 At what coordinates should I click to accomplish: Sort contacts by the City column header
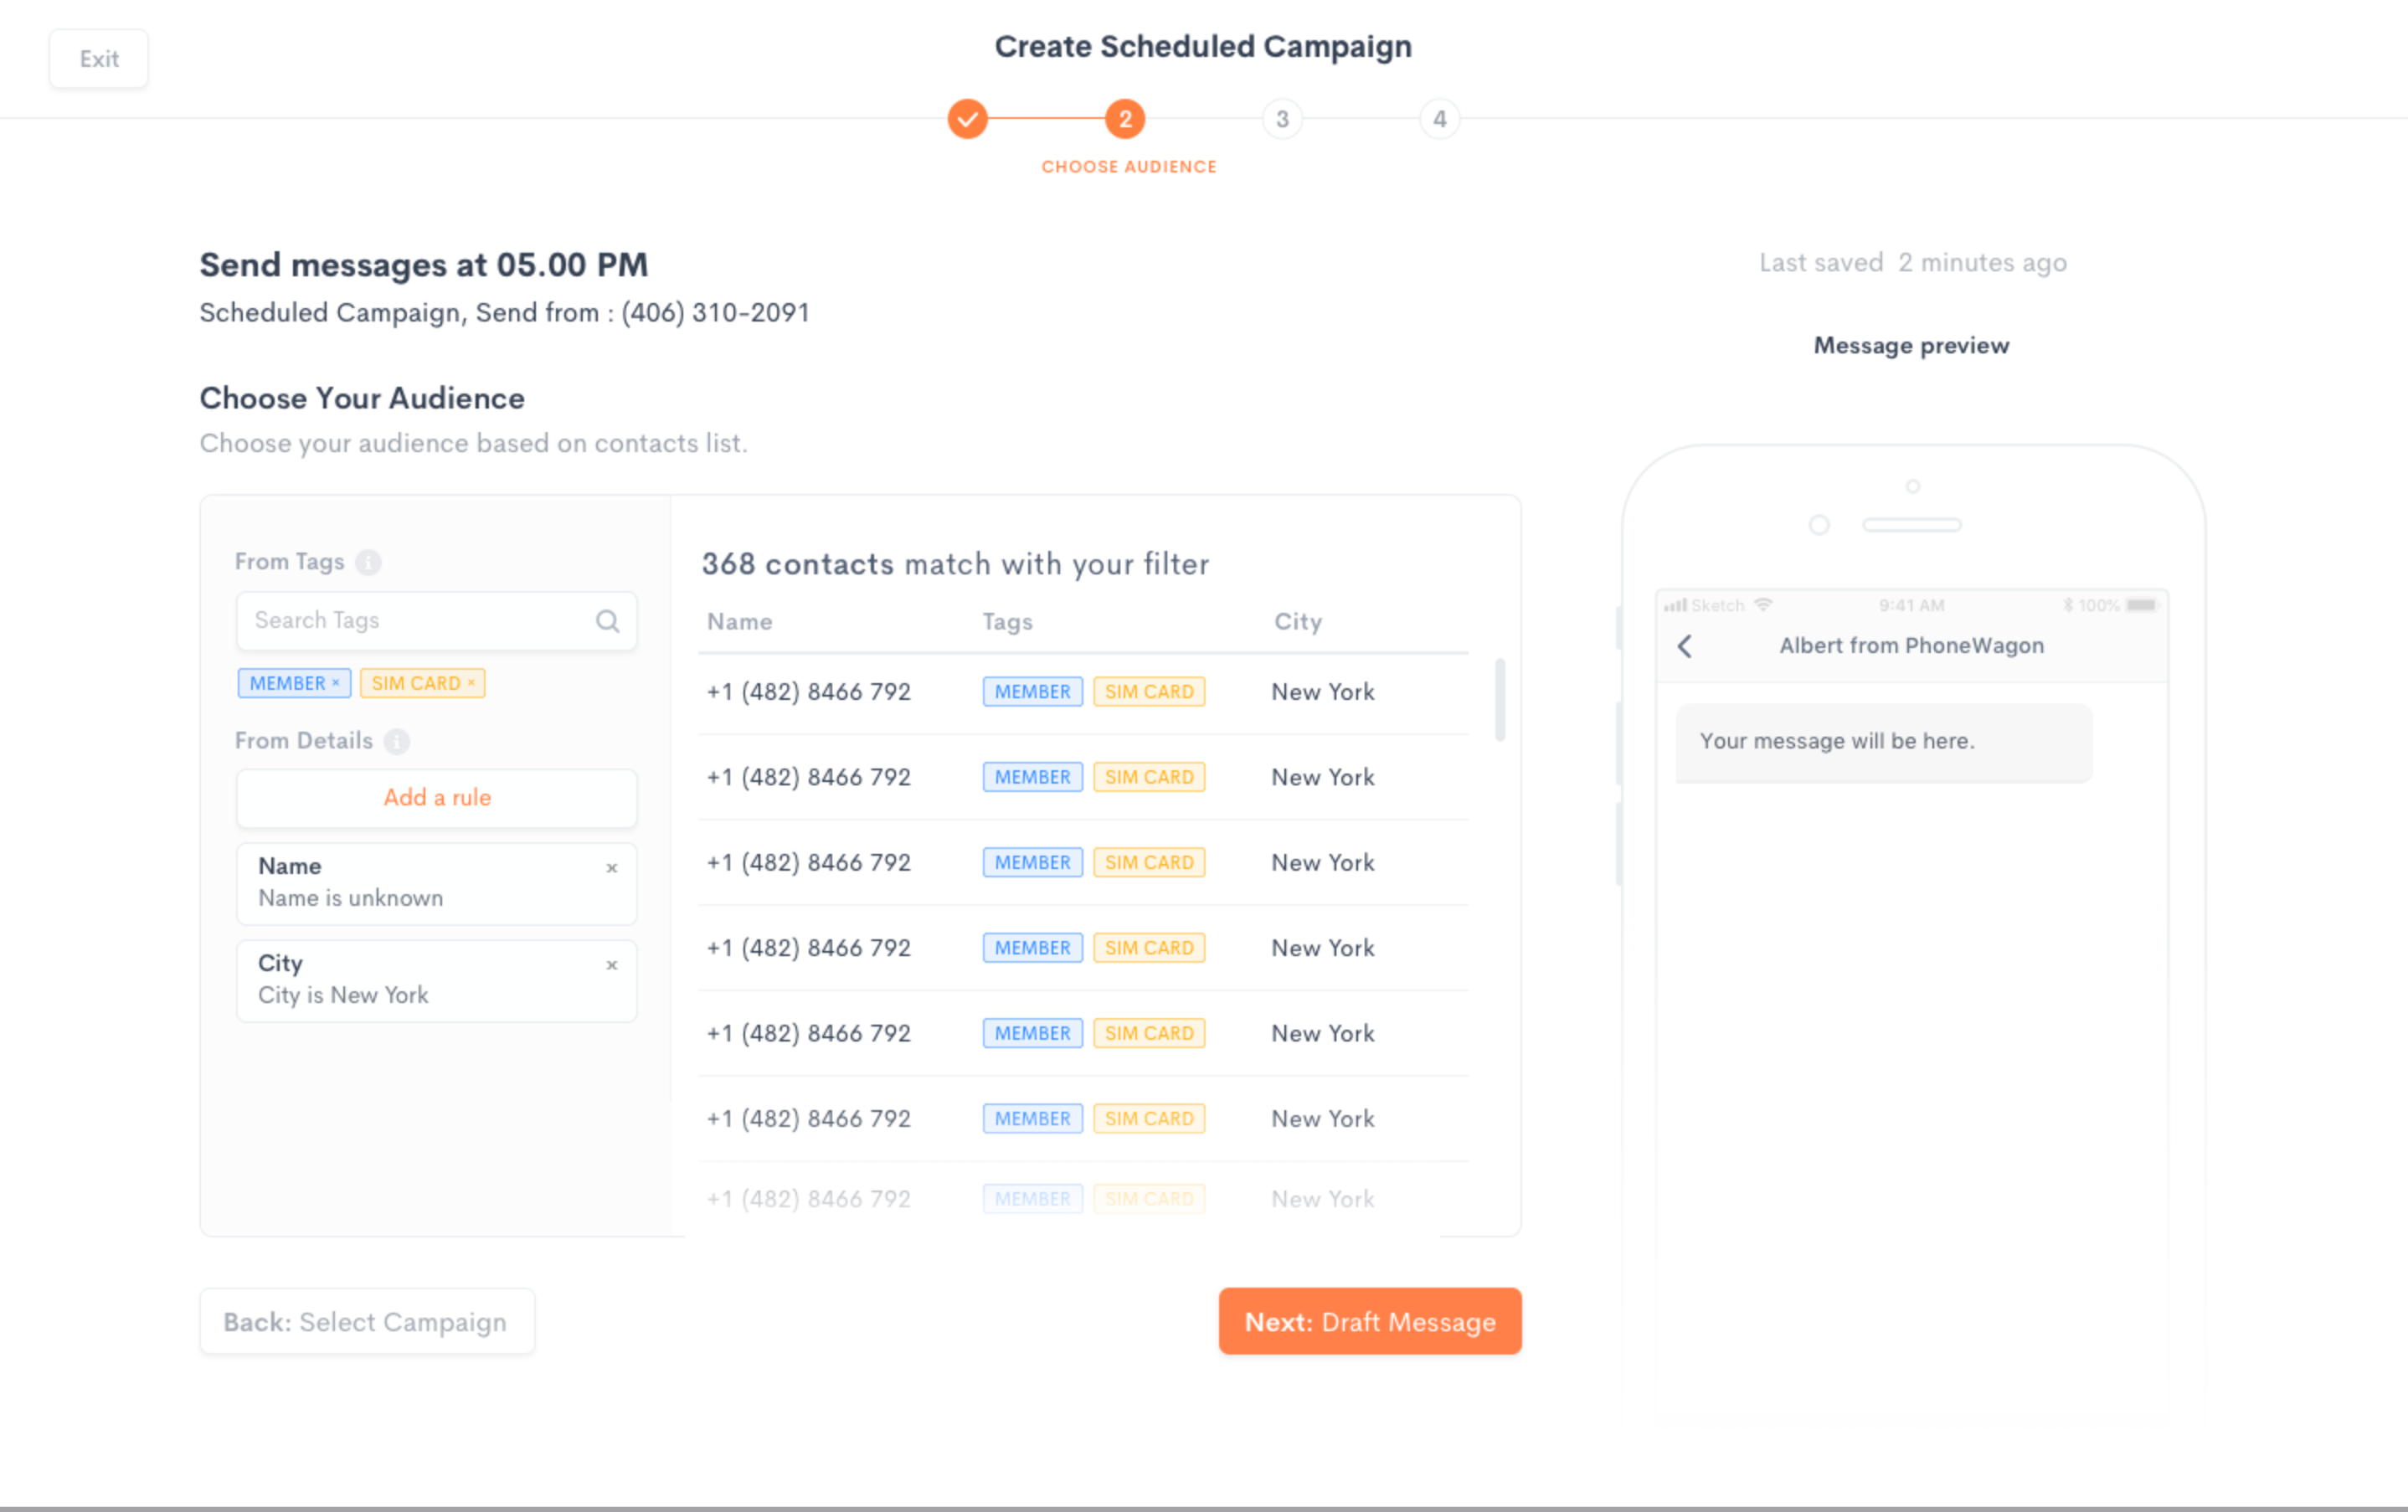point(1298,622)
